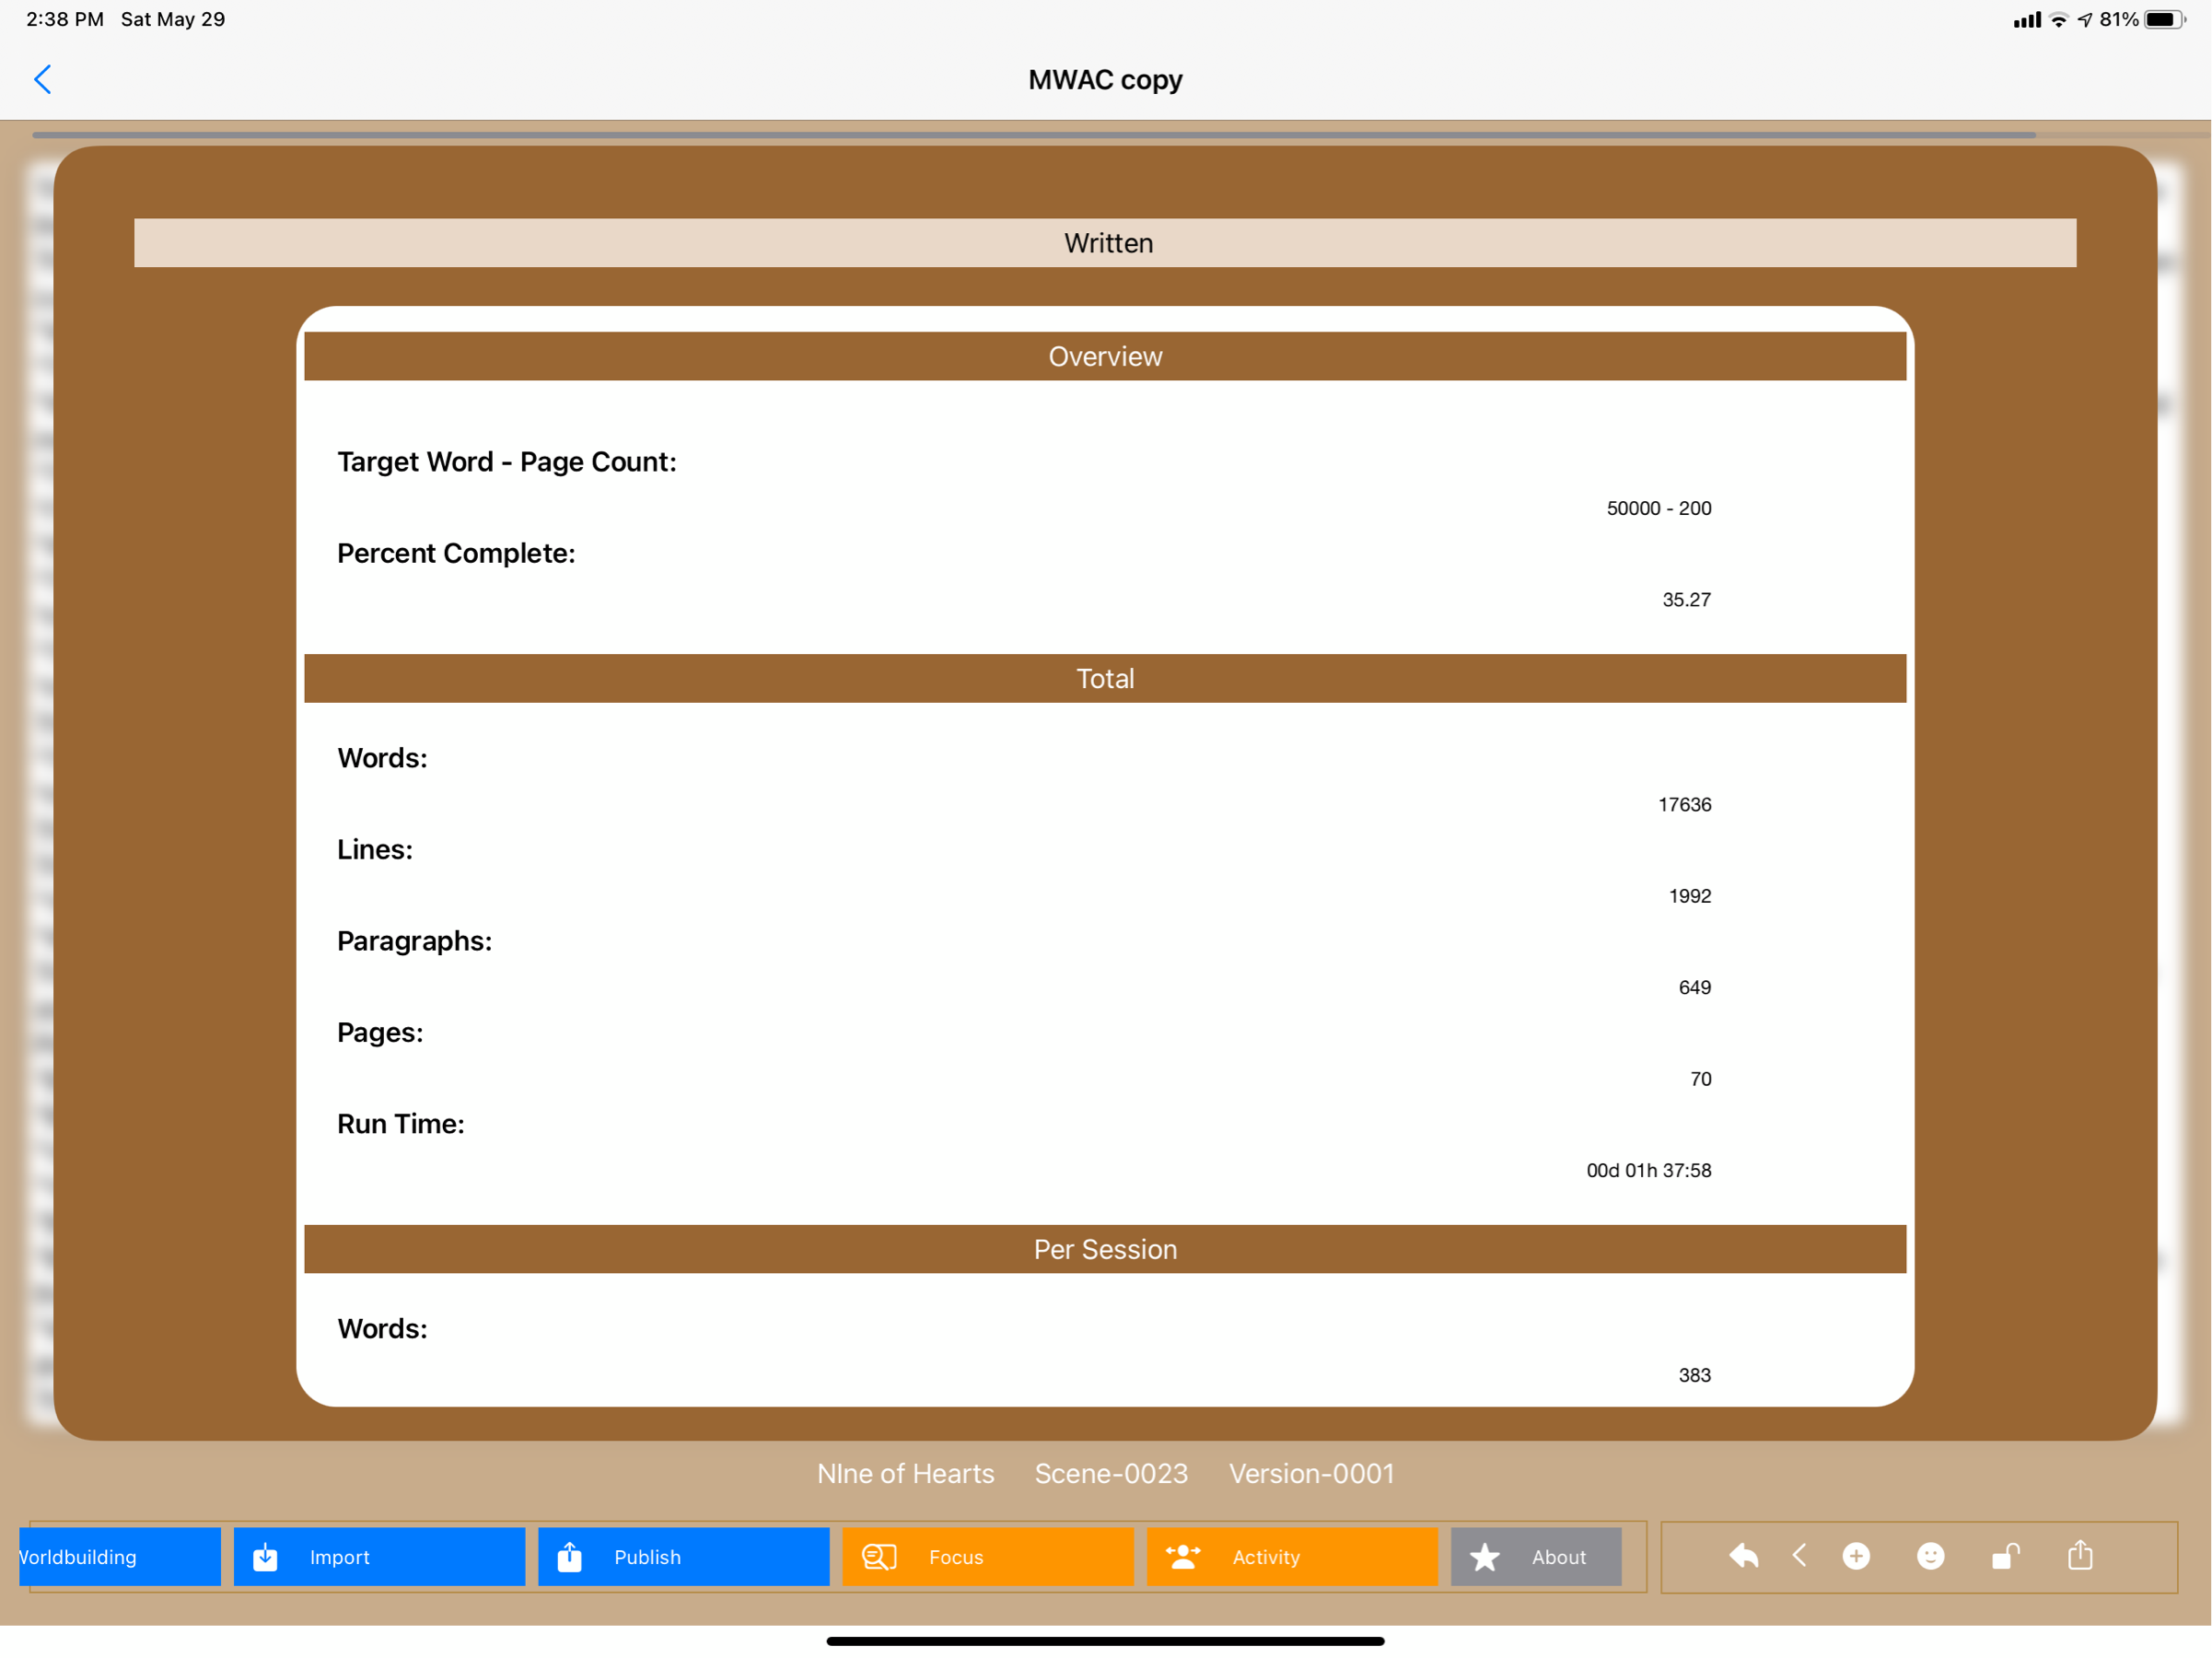Image resolution: width=2212 pixels, height=1658 pixels.
Task: Click the Per Session section header
Action: [1105, 1249]
